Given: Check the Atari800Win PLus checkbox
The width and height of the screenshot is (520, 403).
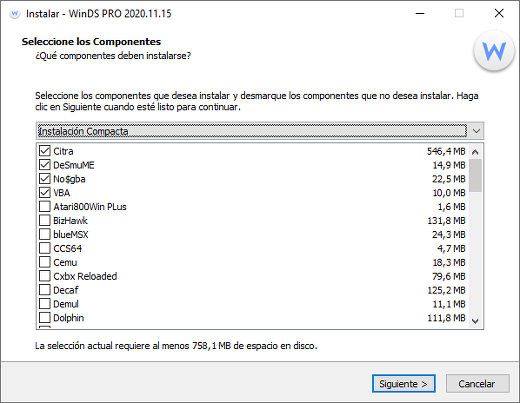Looking at the screenshot, I should (x=45, y=207).
